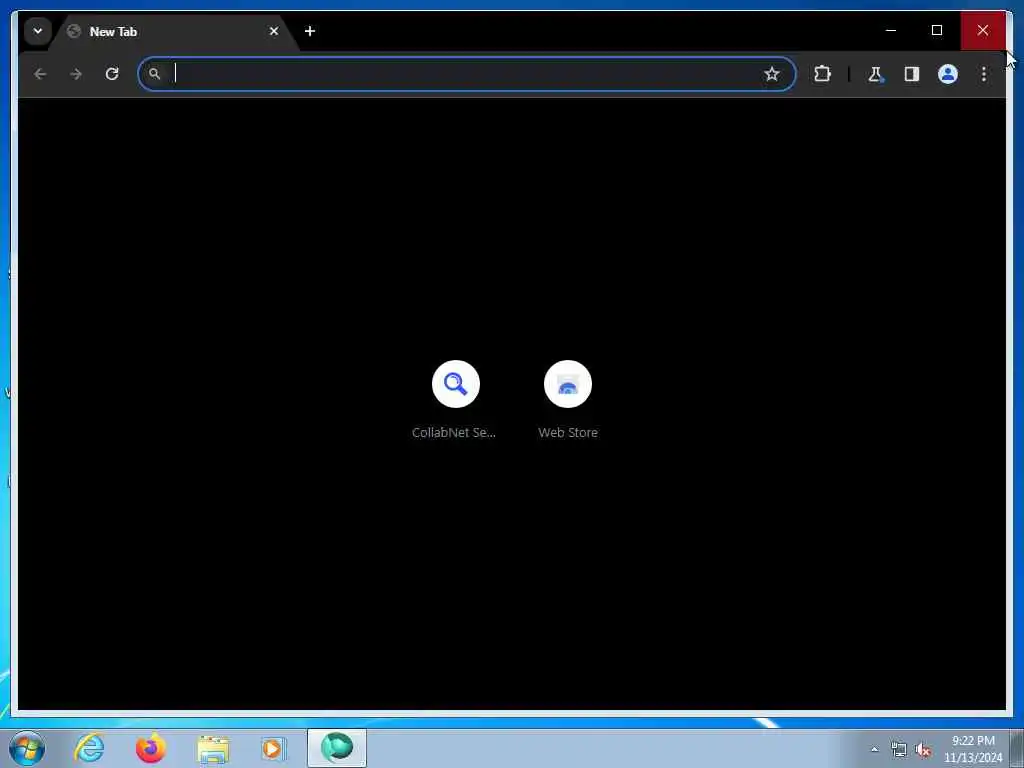This screenshot has width=1024, height=768.
Task: Open the muted volume tray icon
Action: 923,750
